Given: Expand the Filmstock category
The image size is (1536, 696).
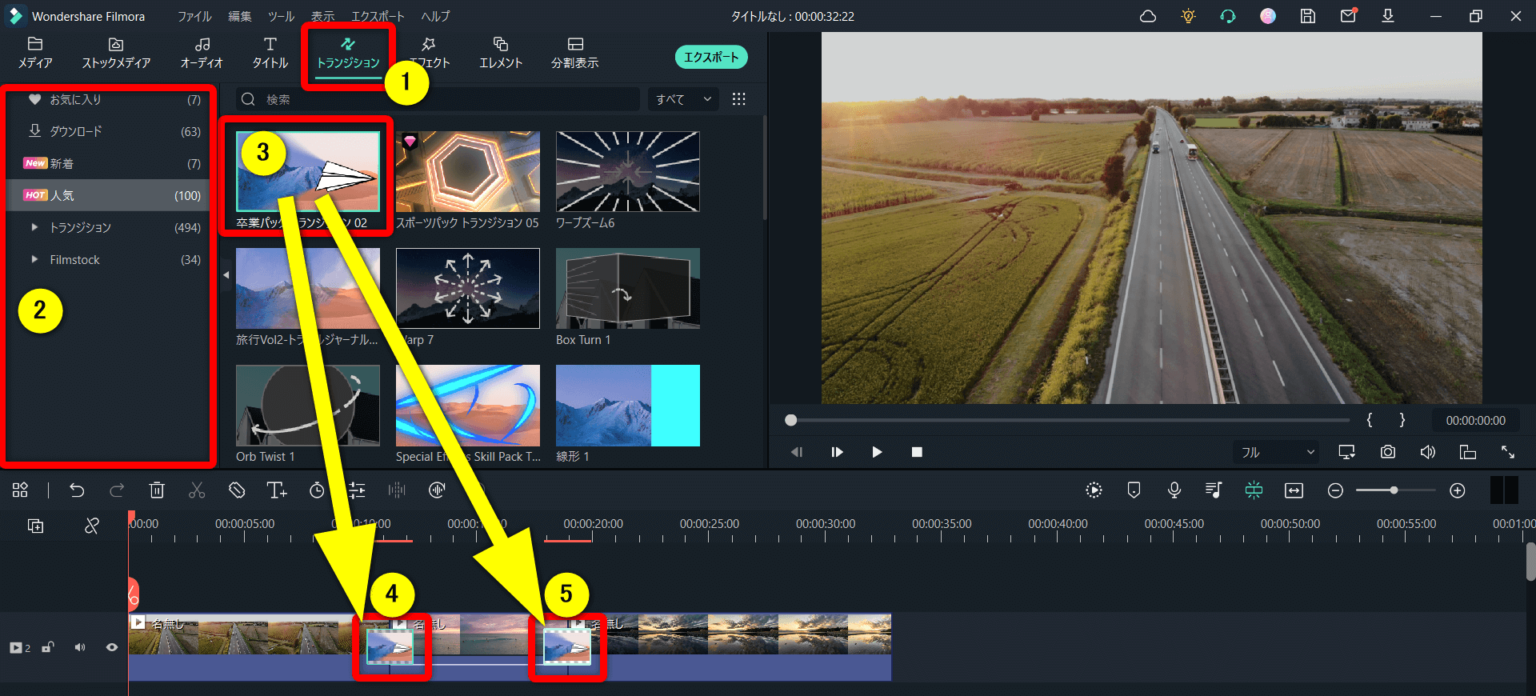Looking at the screenshot, I should click(36, 260).
